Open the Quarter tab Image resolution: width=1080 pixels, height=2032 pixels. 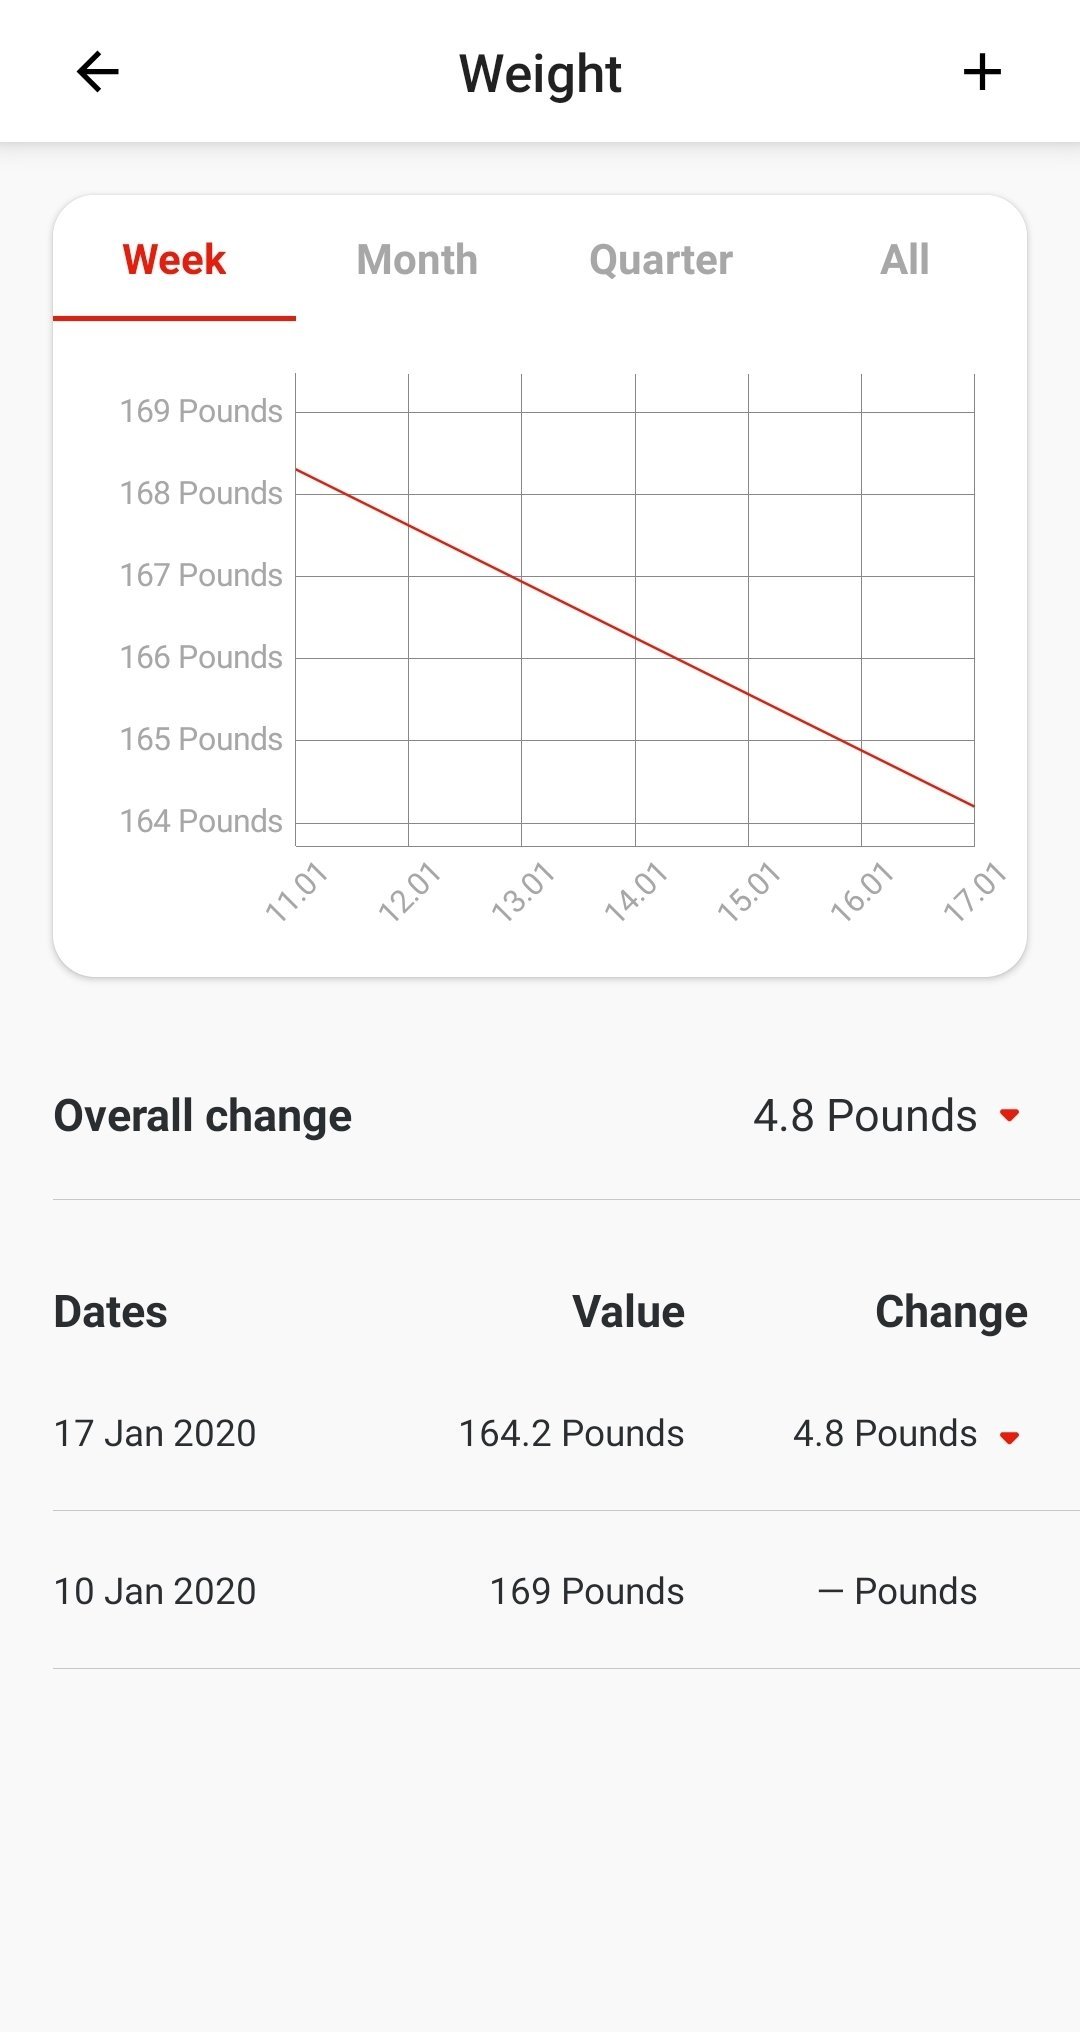pyautogui.click(x=661, y=260)
